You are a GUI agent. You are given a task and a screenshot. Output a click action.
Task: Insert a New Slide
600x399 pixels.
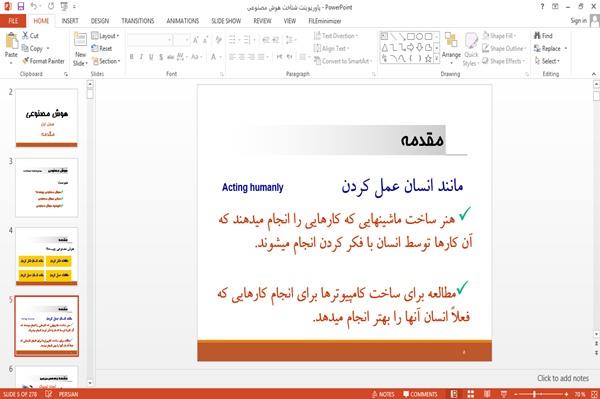click(80, 50)
